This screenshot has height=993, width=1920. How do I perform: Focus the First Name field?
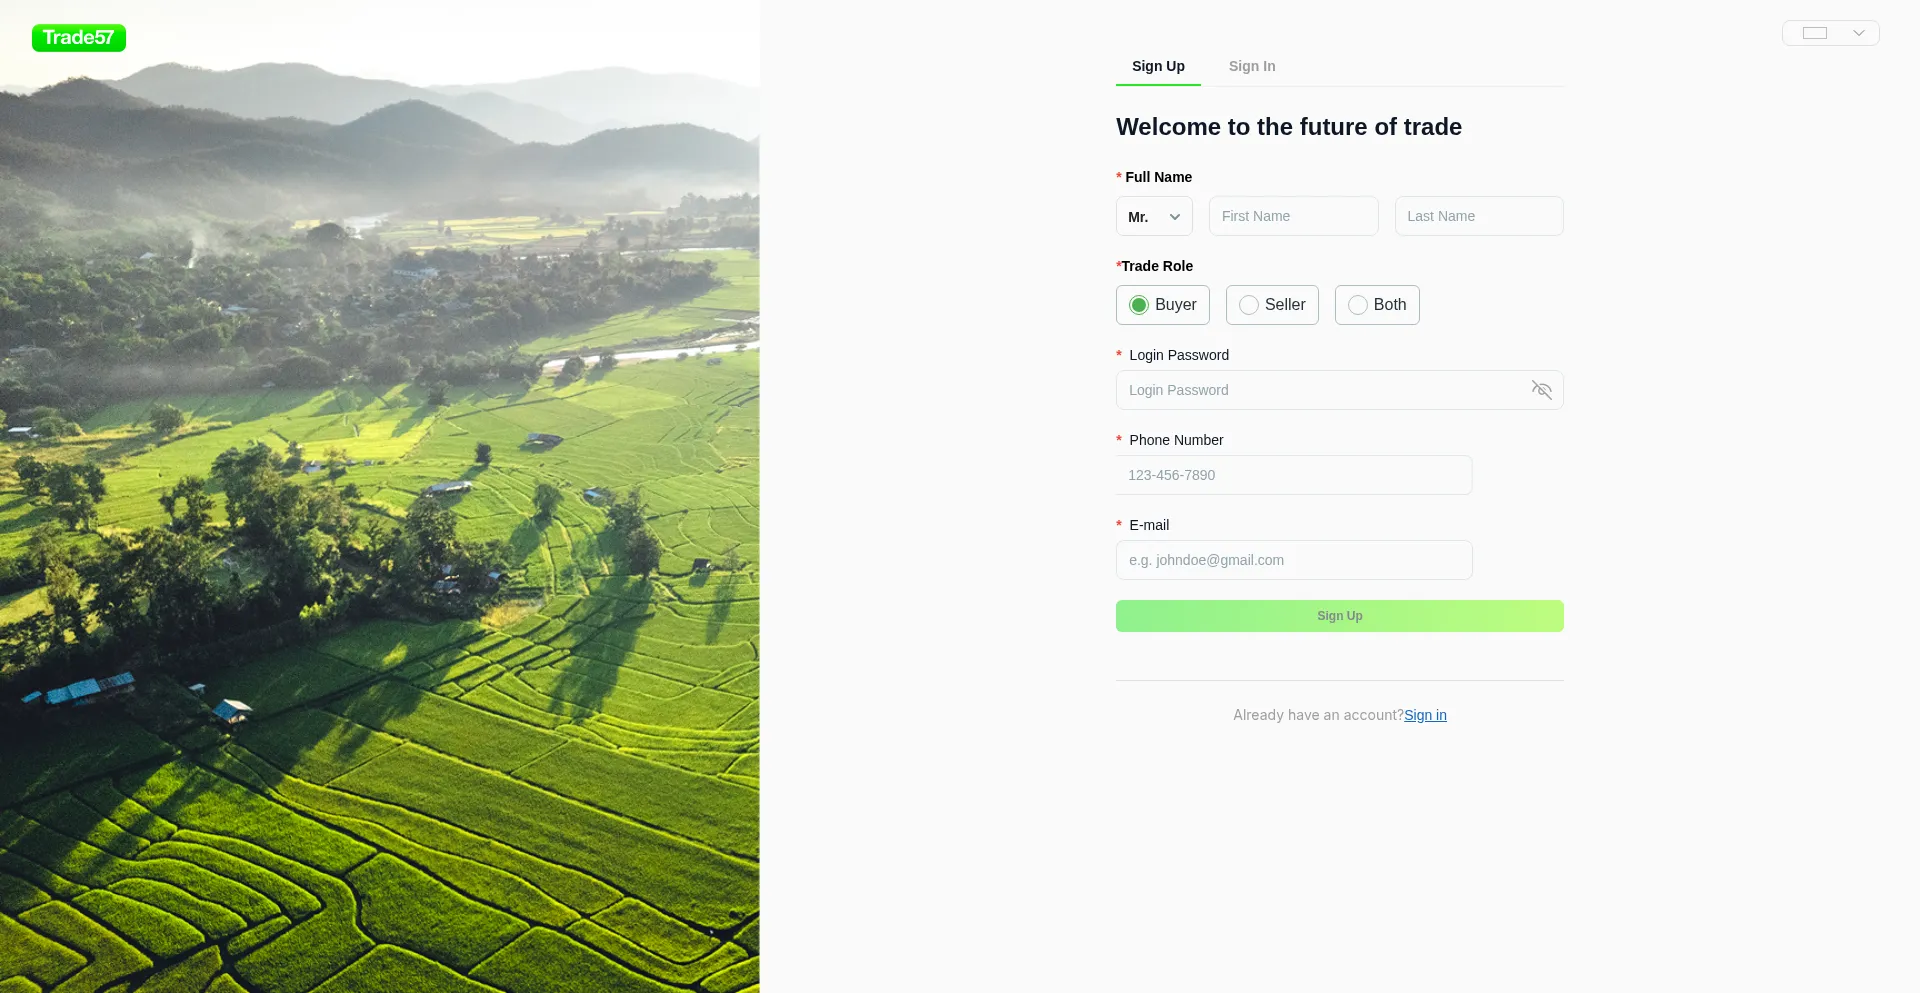coord(1293,216)
